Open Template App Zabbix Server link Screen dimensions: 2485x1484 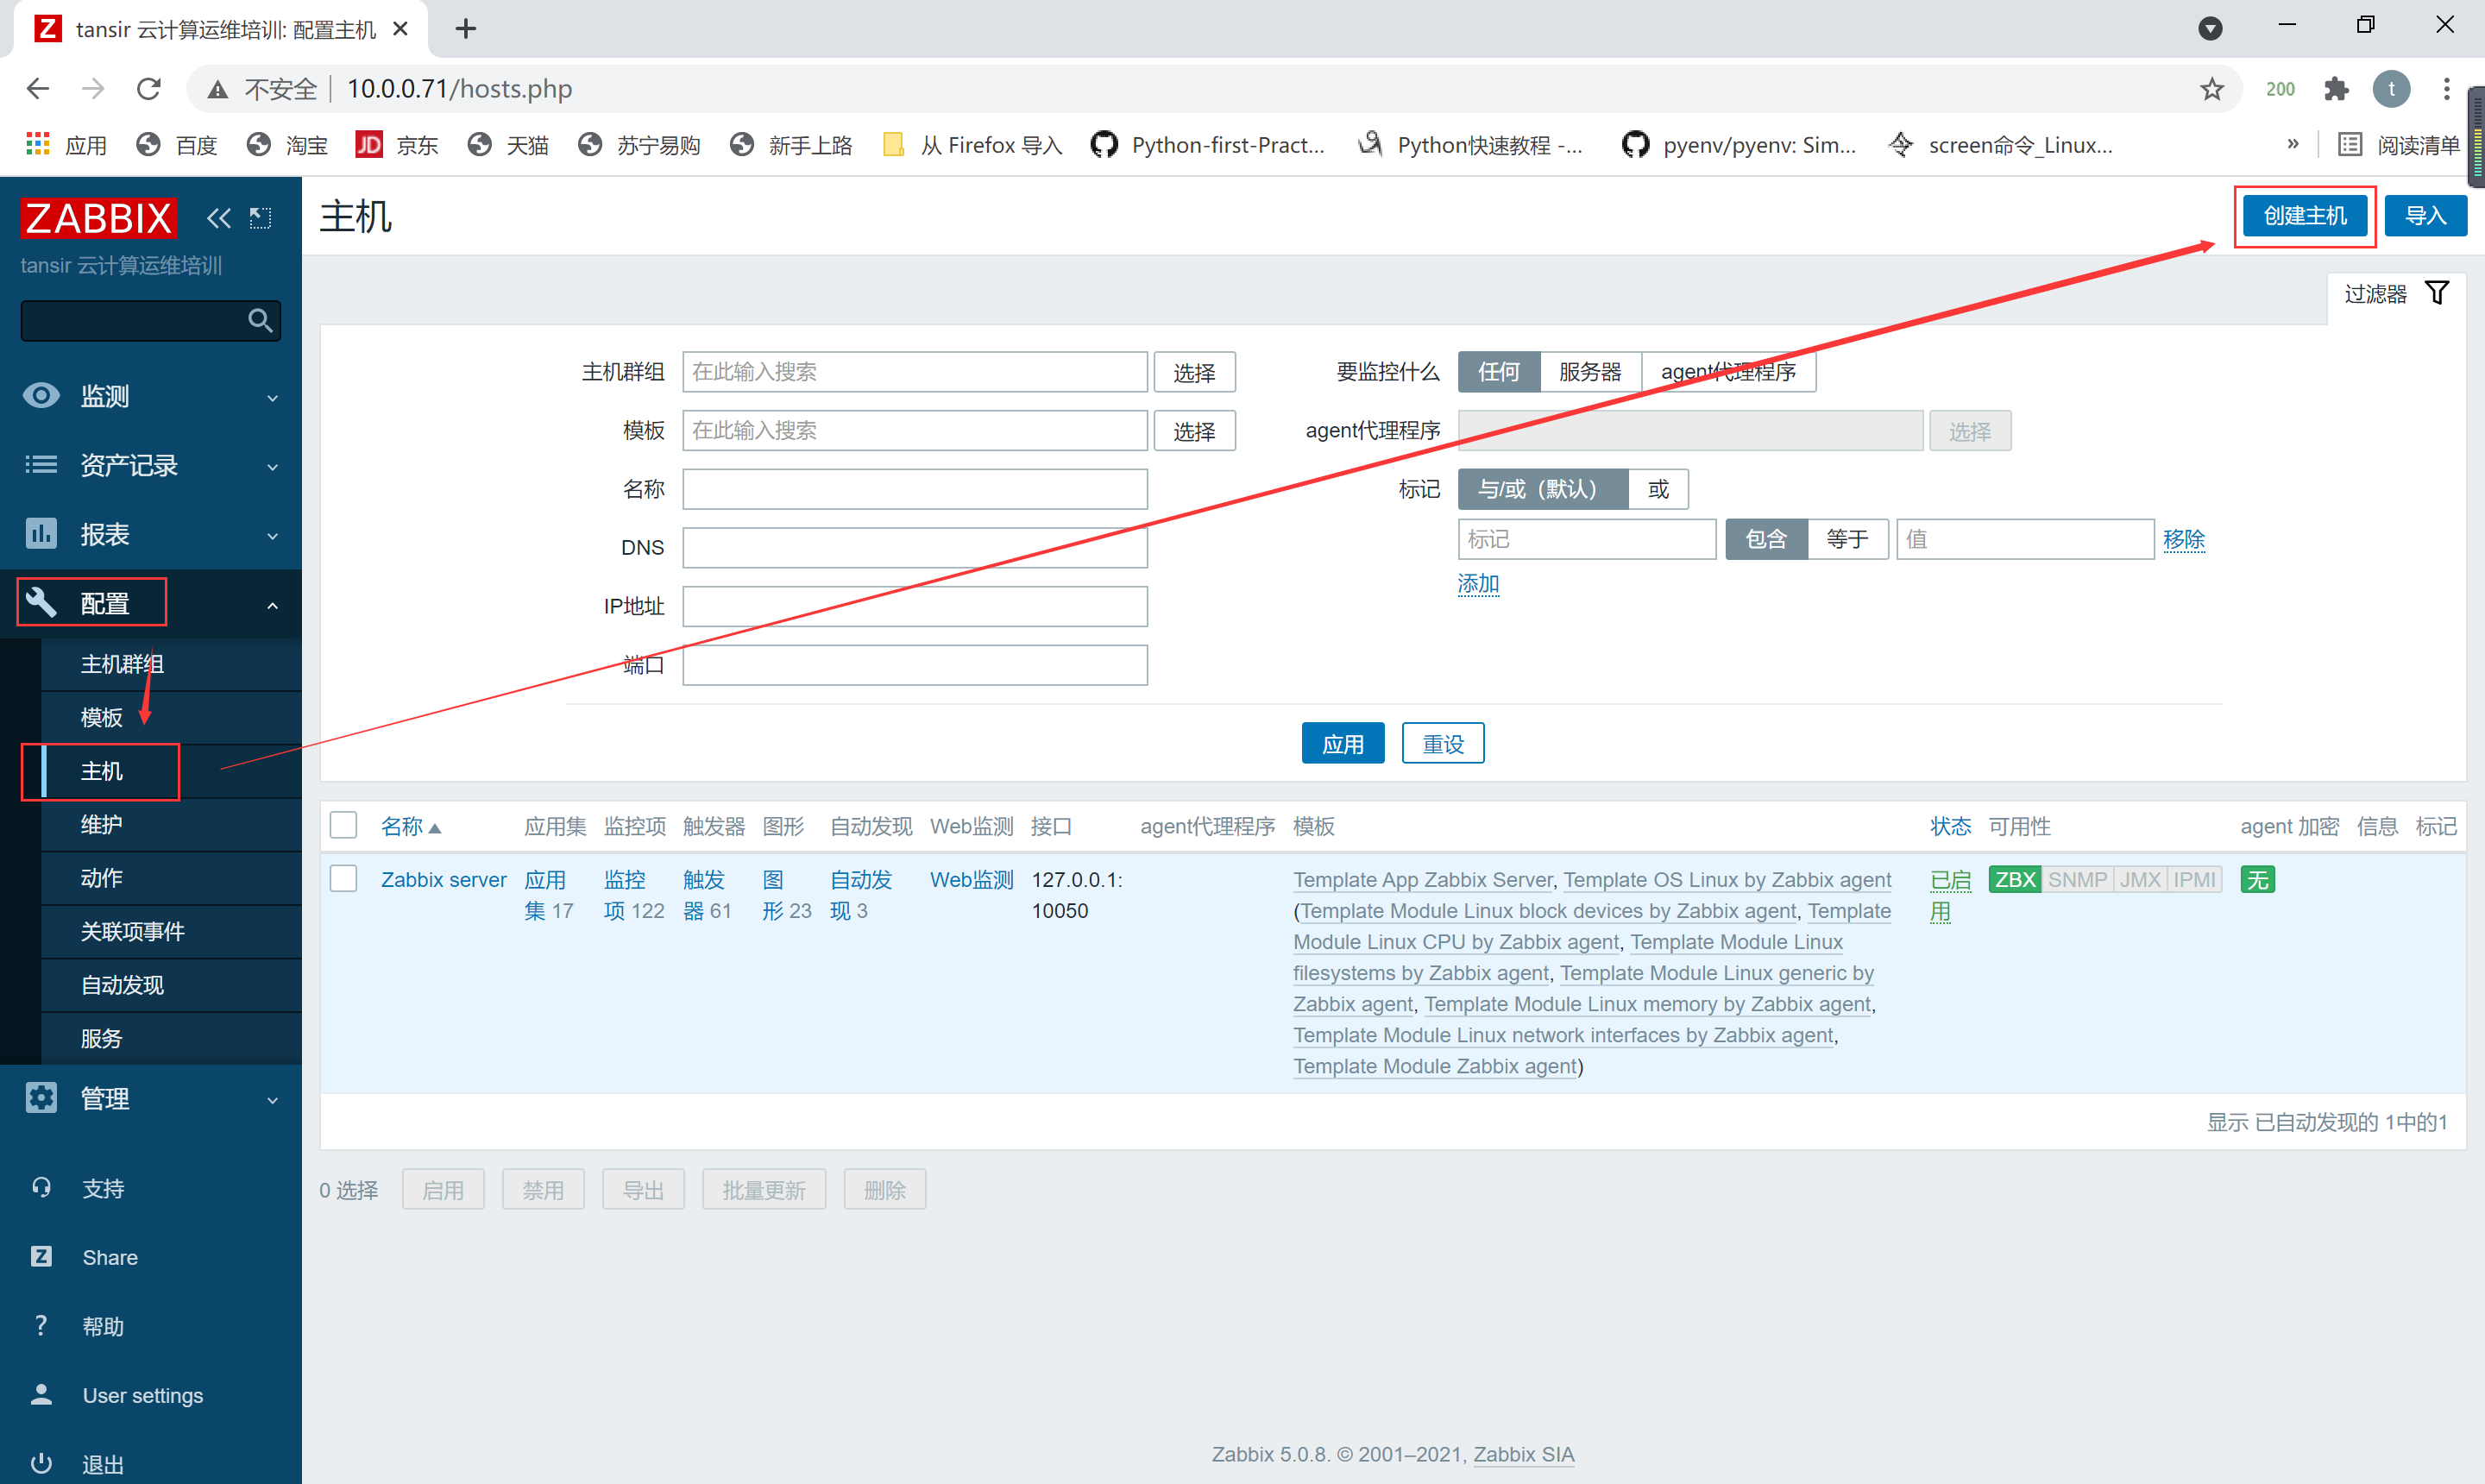(1422, 880)
